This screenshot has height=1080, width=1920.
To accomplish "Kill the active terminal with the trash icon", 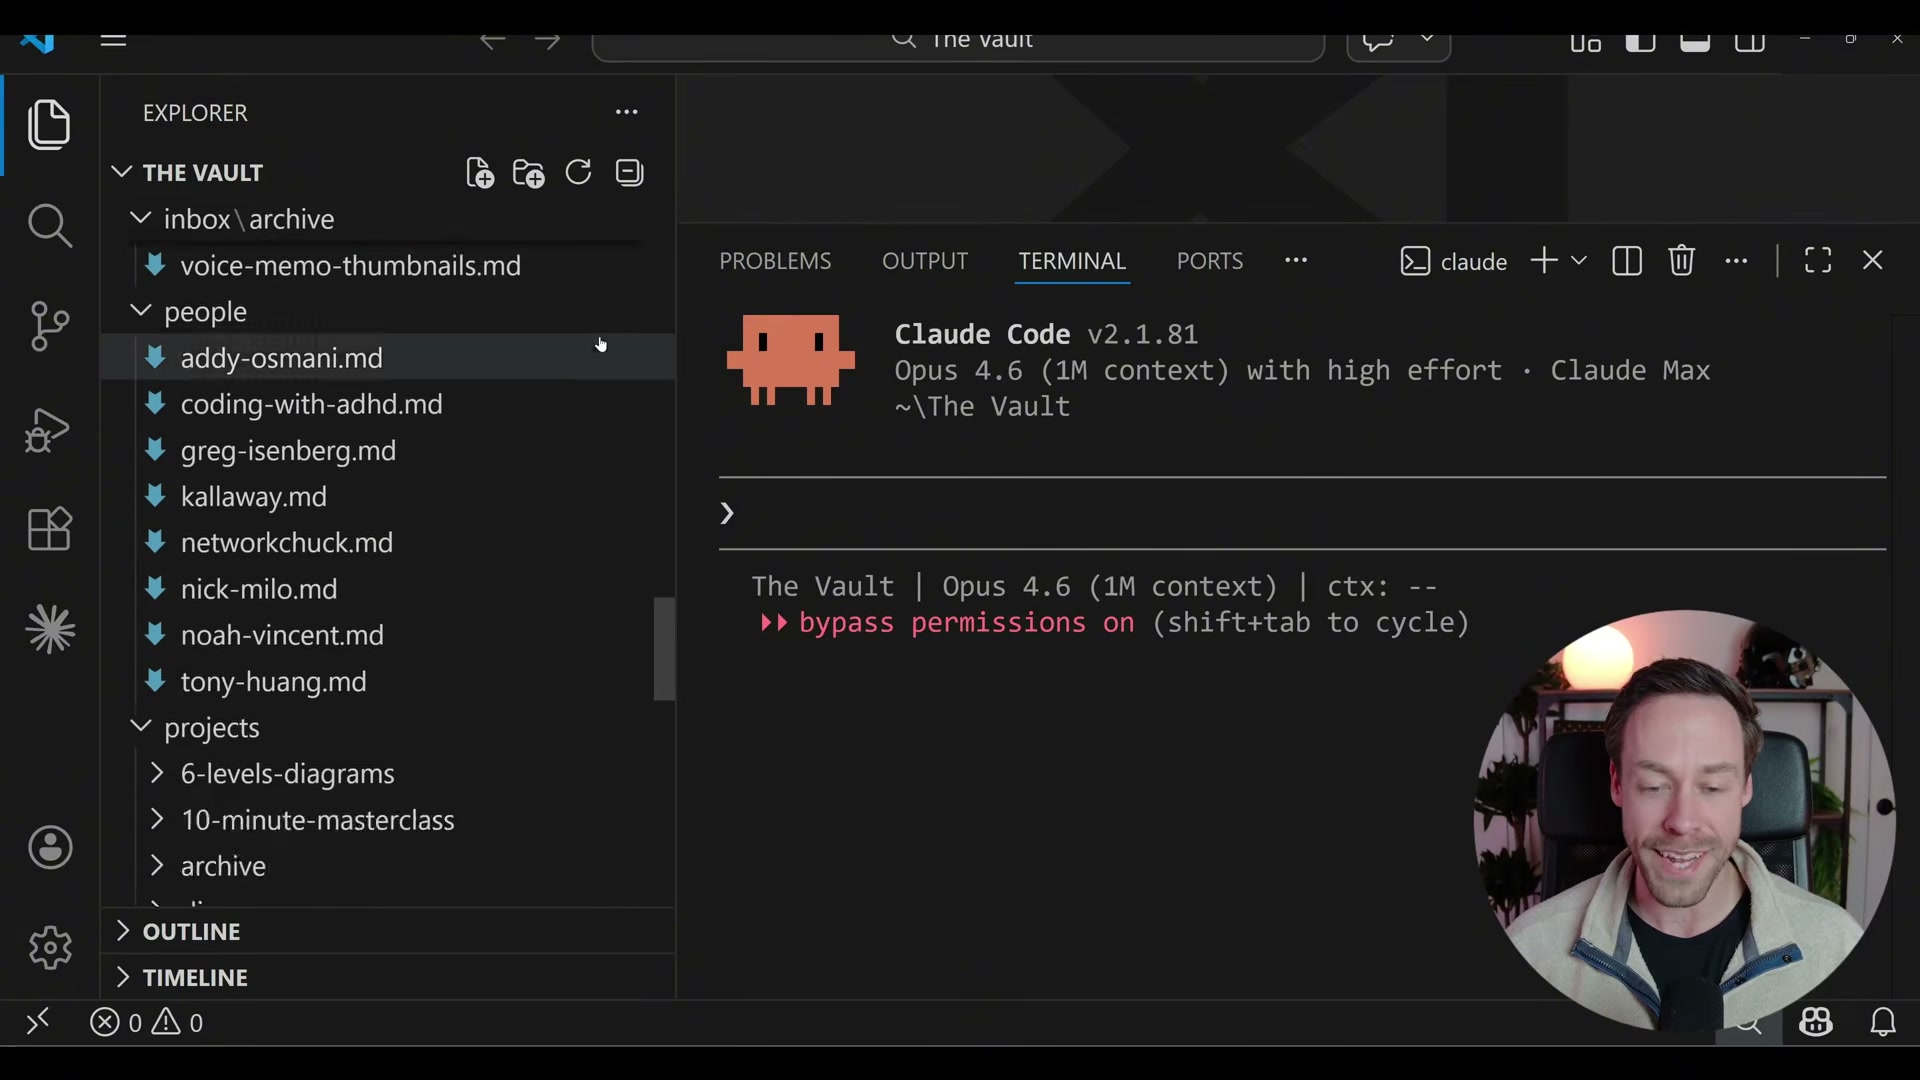I will [1681, 260].
